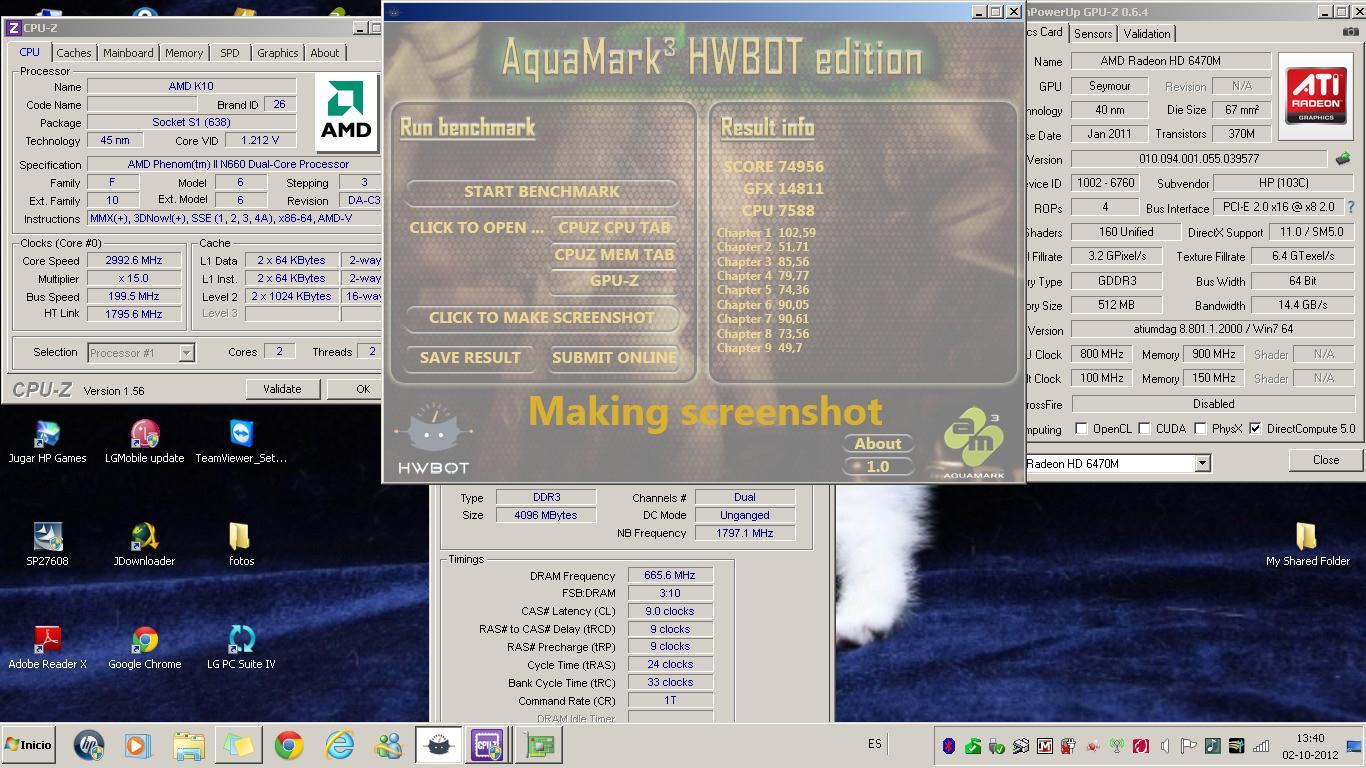Click the PCI-E bus interface help question mark
Viewport: 1366px width, 768px height.
(1350, 207)
